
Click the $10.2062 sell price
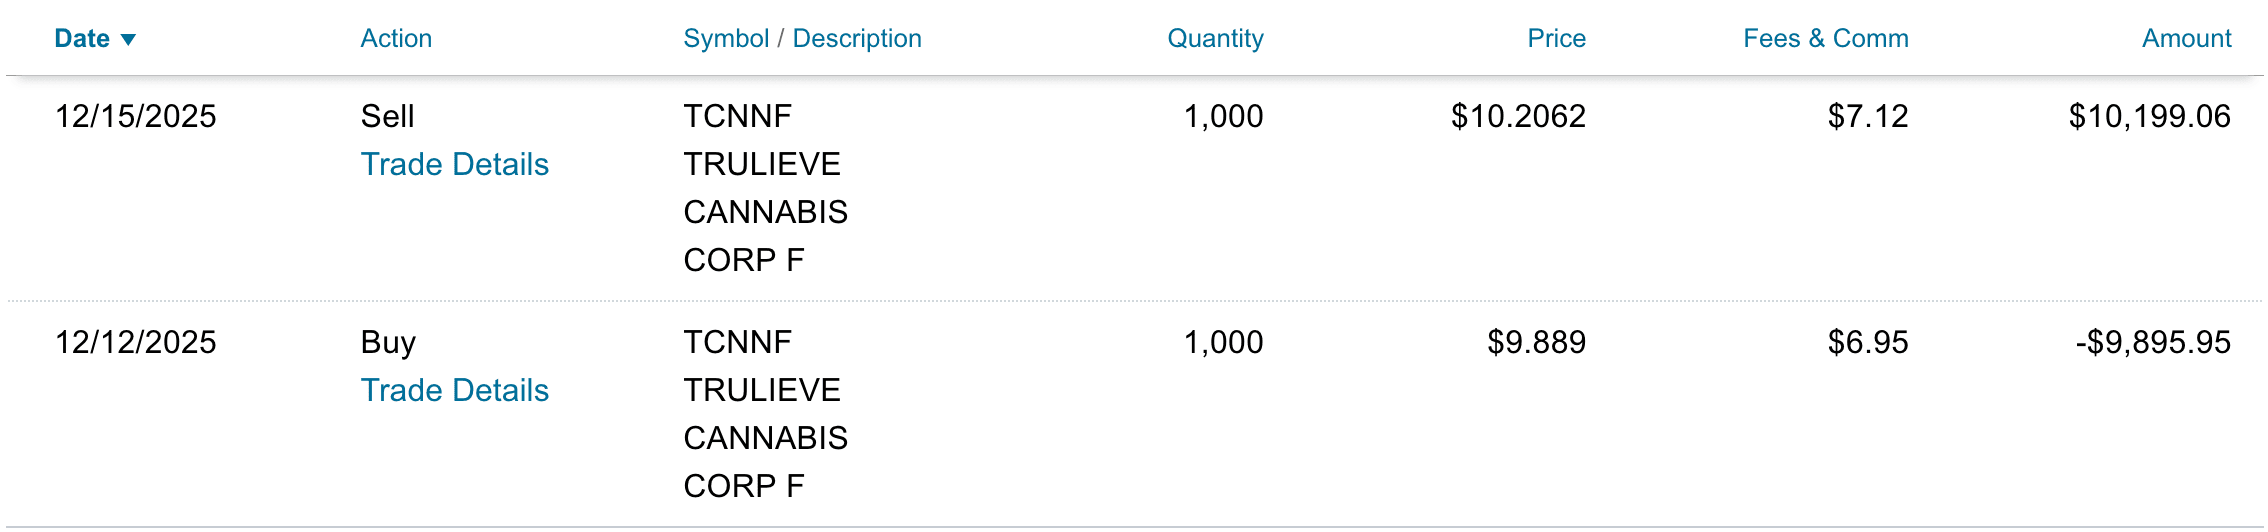click(x=1518, y=116)
